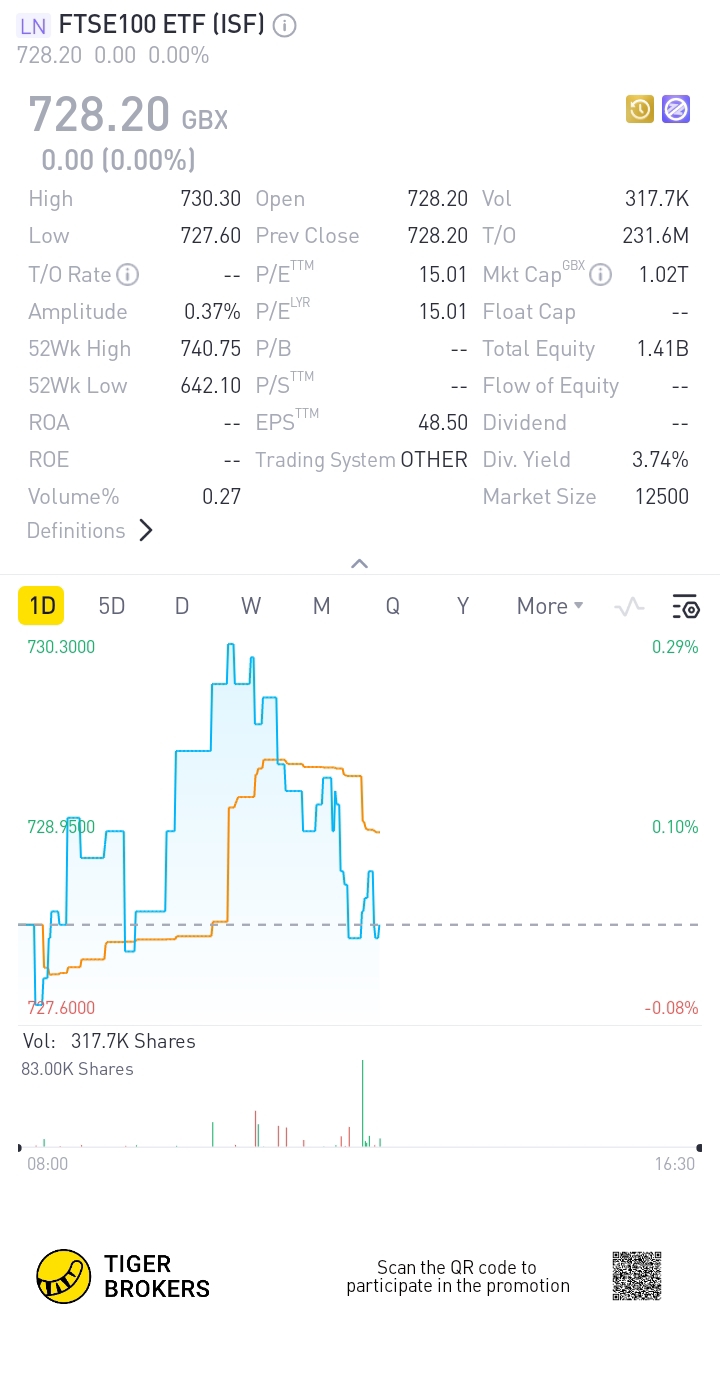The height and width of the screenshot is (1377, 720).
Task: Collapse the quote details panel
Action: coord(360,564)
